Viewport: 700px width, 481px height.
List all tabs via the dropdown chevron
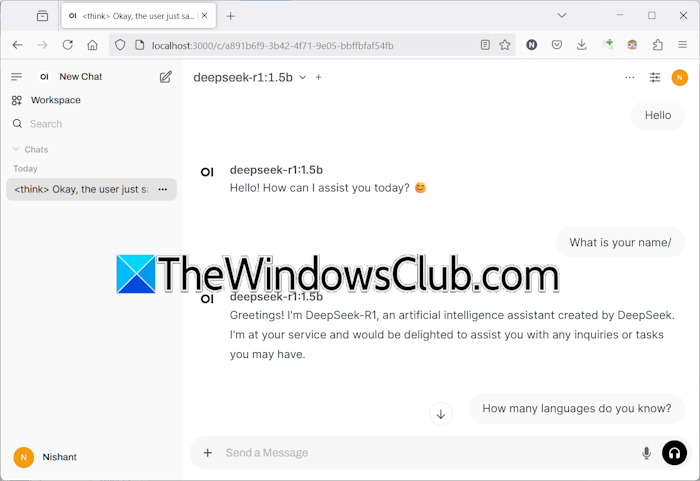562,16
